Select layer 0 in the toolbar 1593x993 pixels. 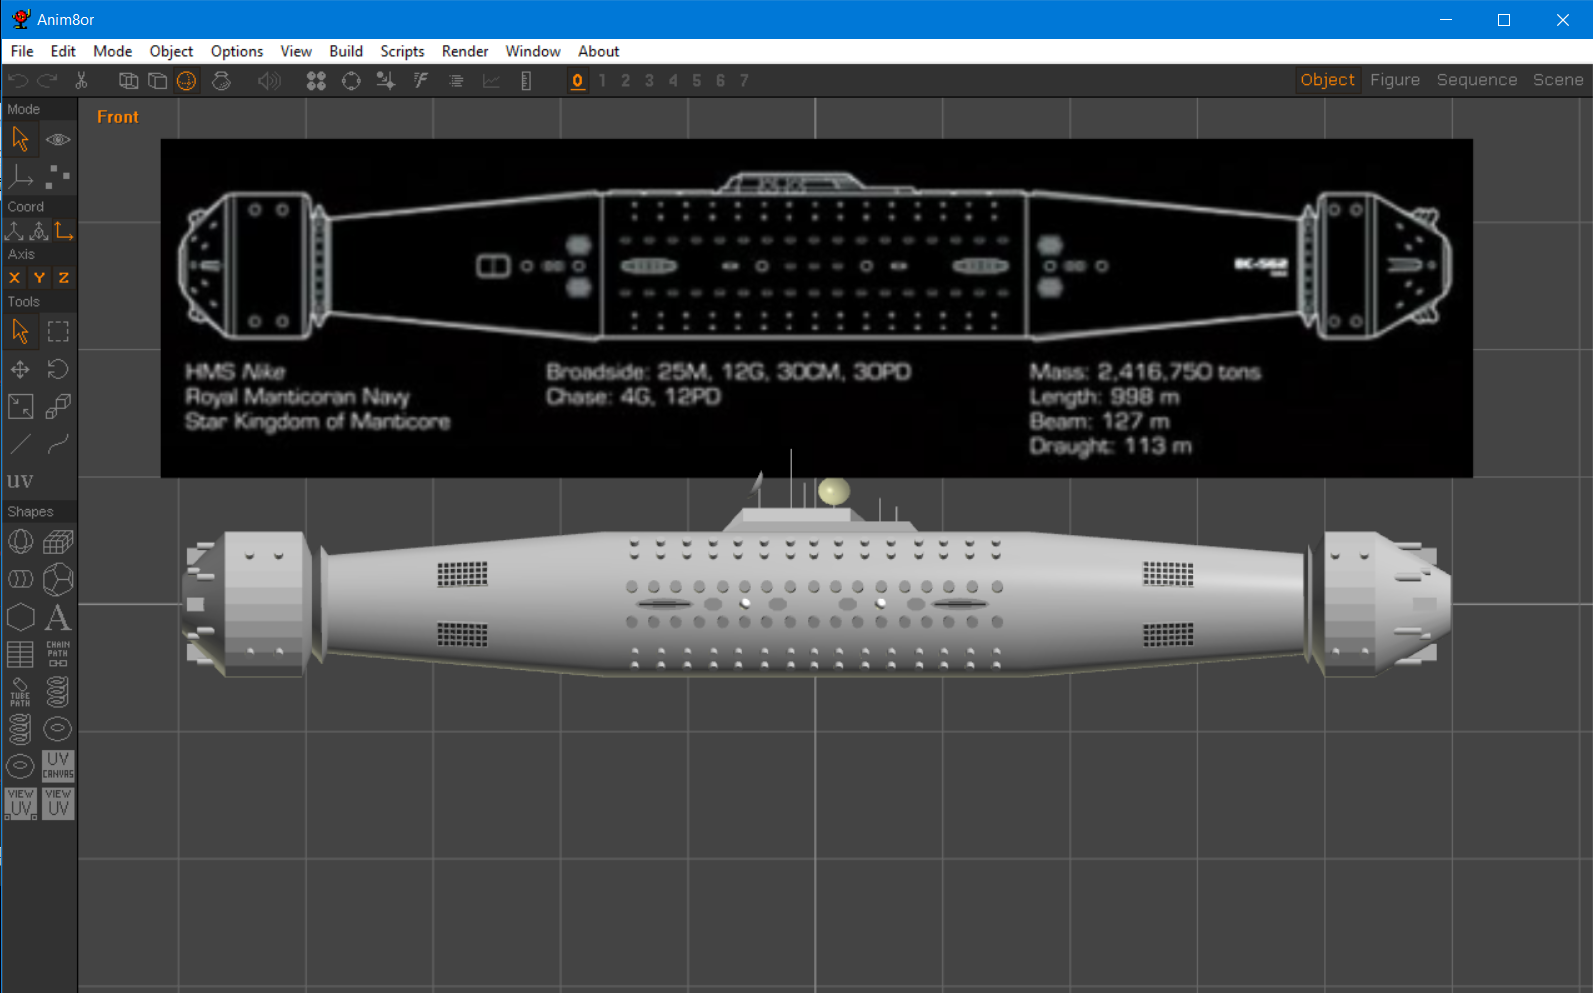pos(578,81)
